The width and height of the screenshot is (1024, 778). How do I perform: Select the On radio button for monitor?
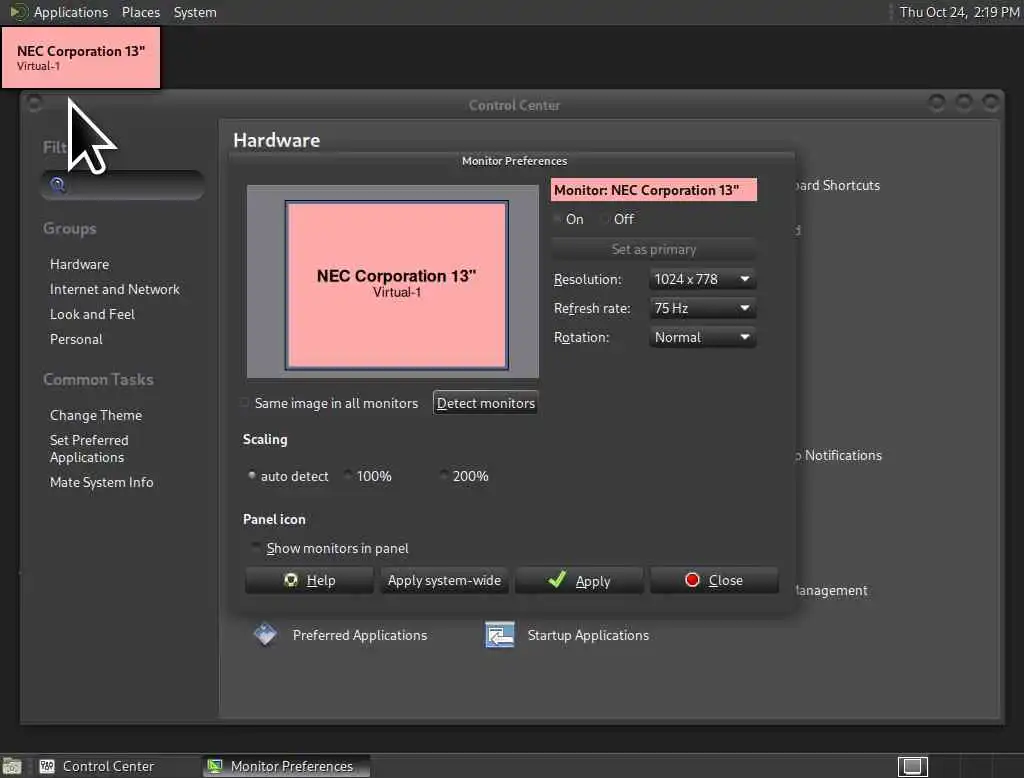click(557, 219)
